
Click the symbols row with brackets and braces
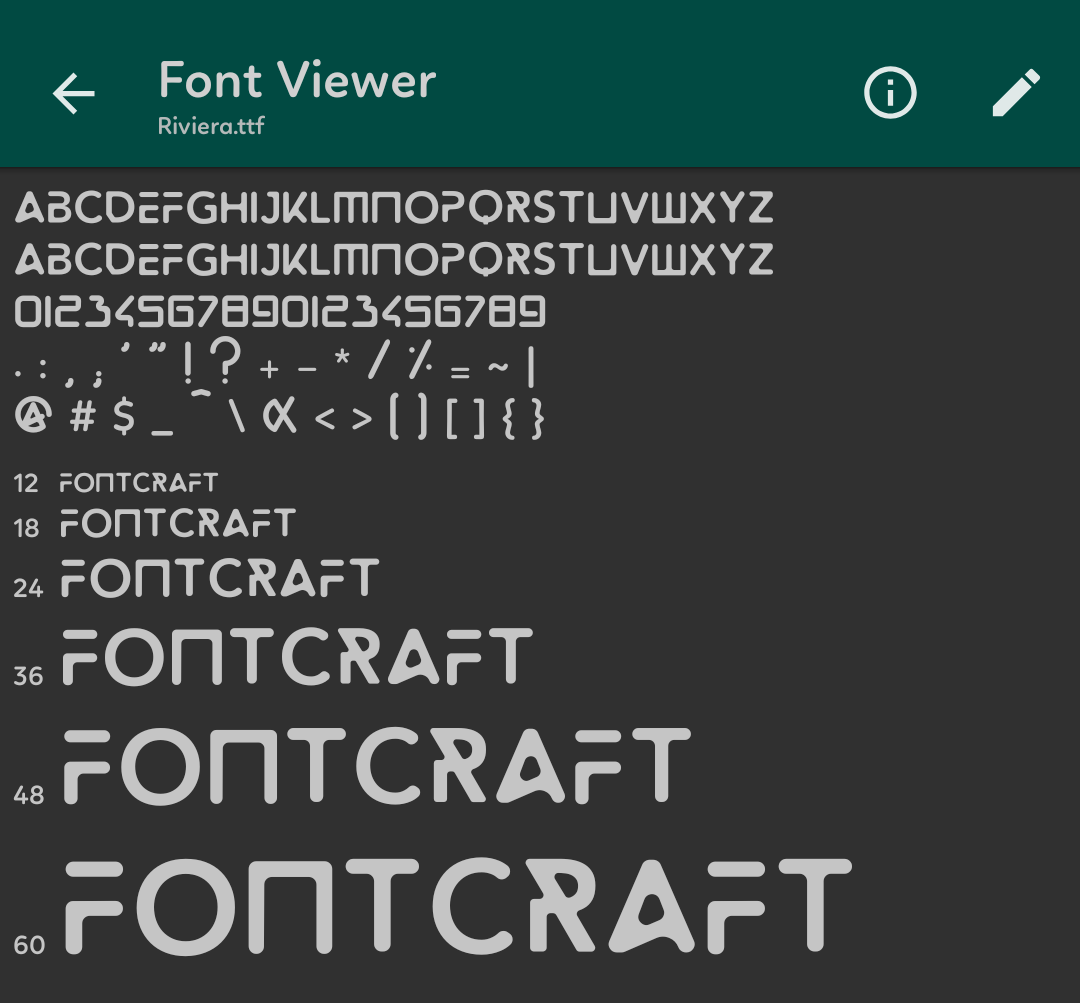point(280,415)
